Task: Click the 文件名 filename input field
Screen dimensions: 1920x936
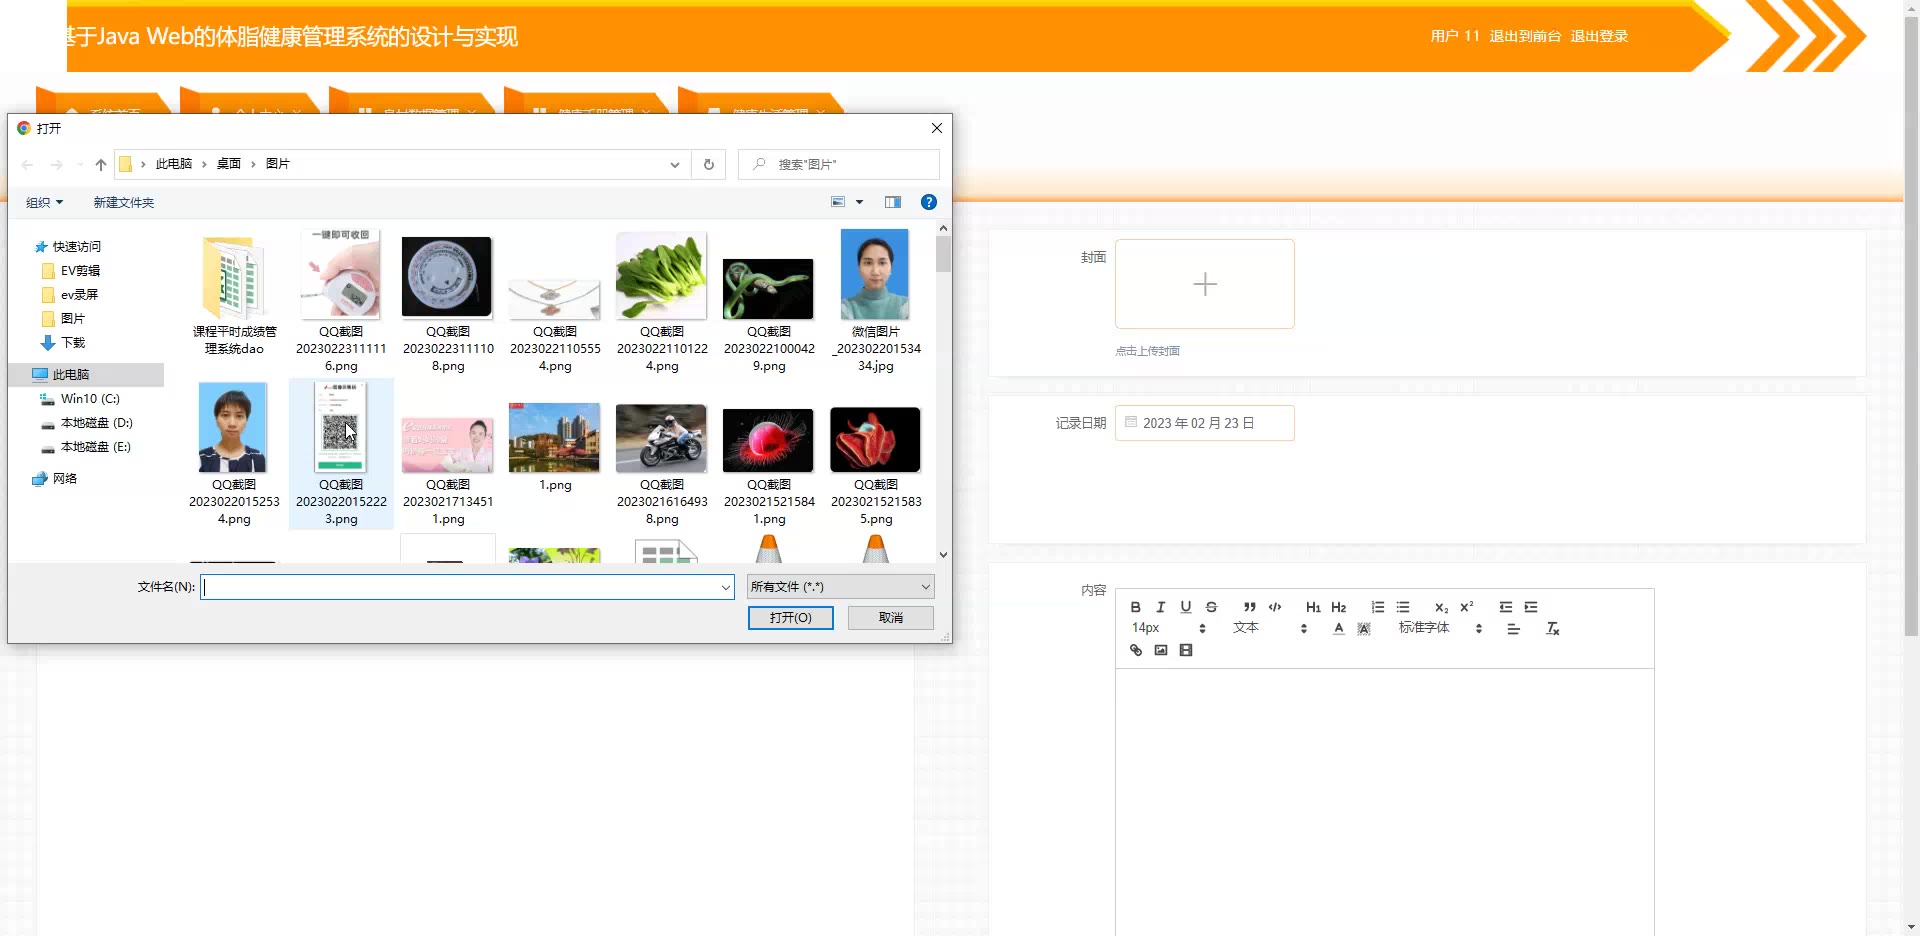Action: point(467,587)
